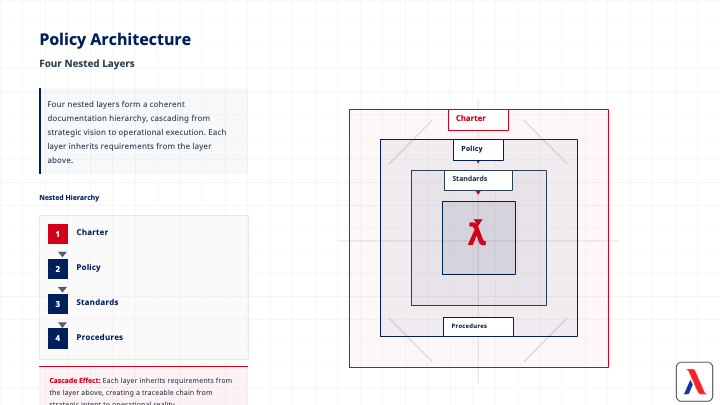Select the navy number 2 badge

click(58, 268)
